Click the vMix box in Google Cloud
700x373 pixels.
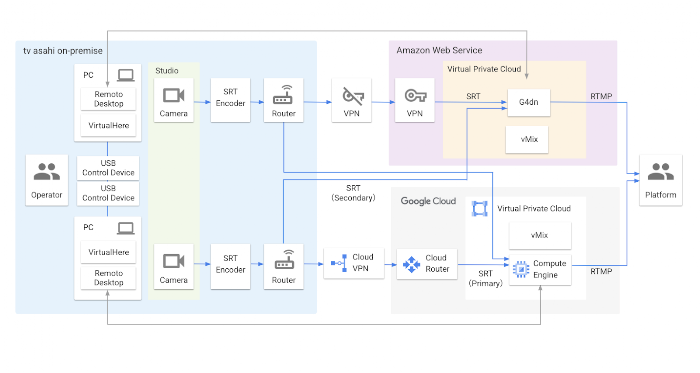540,235
